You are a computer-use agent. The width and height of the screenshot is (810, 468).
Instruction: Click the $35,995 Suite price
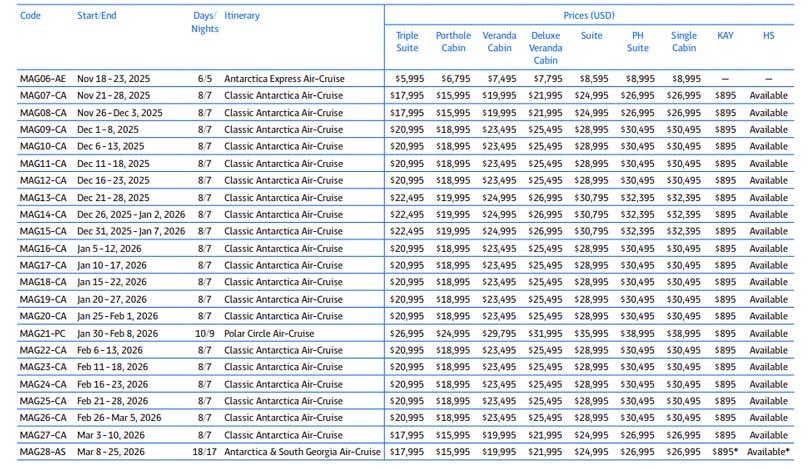click(591, 334)
